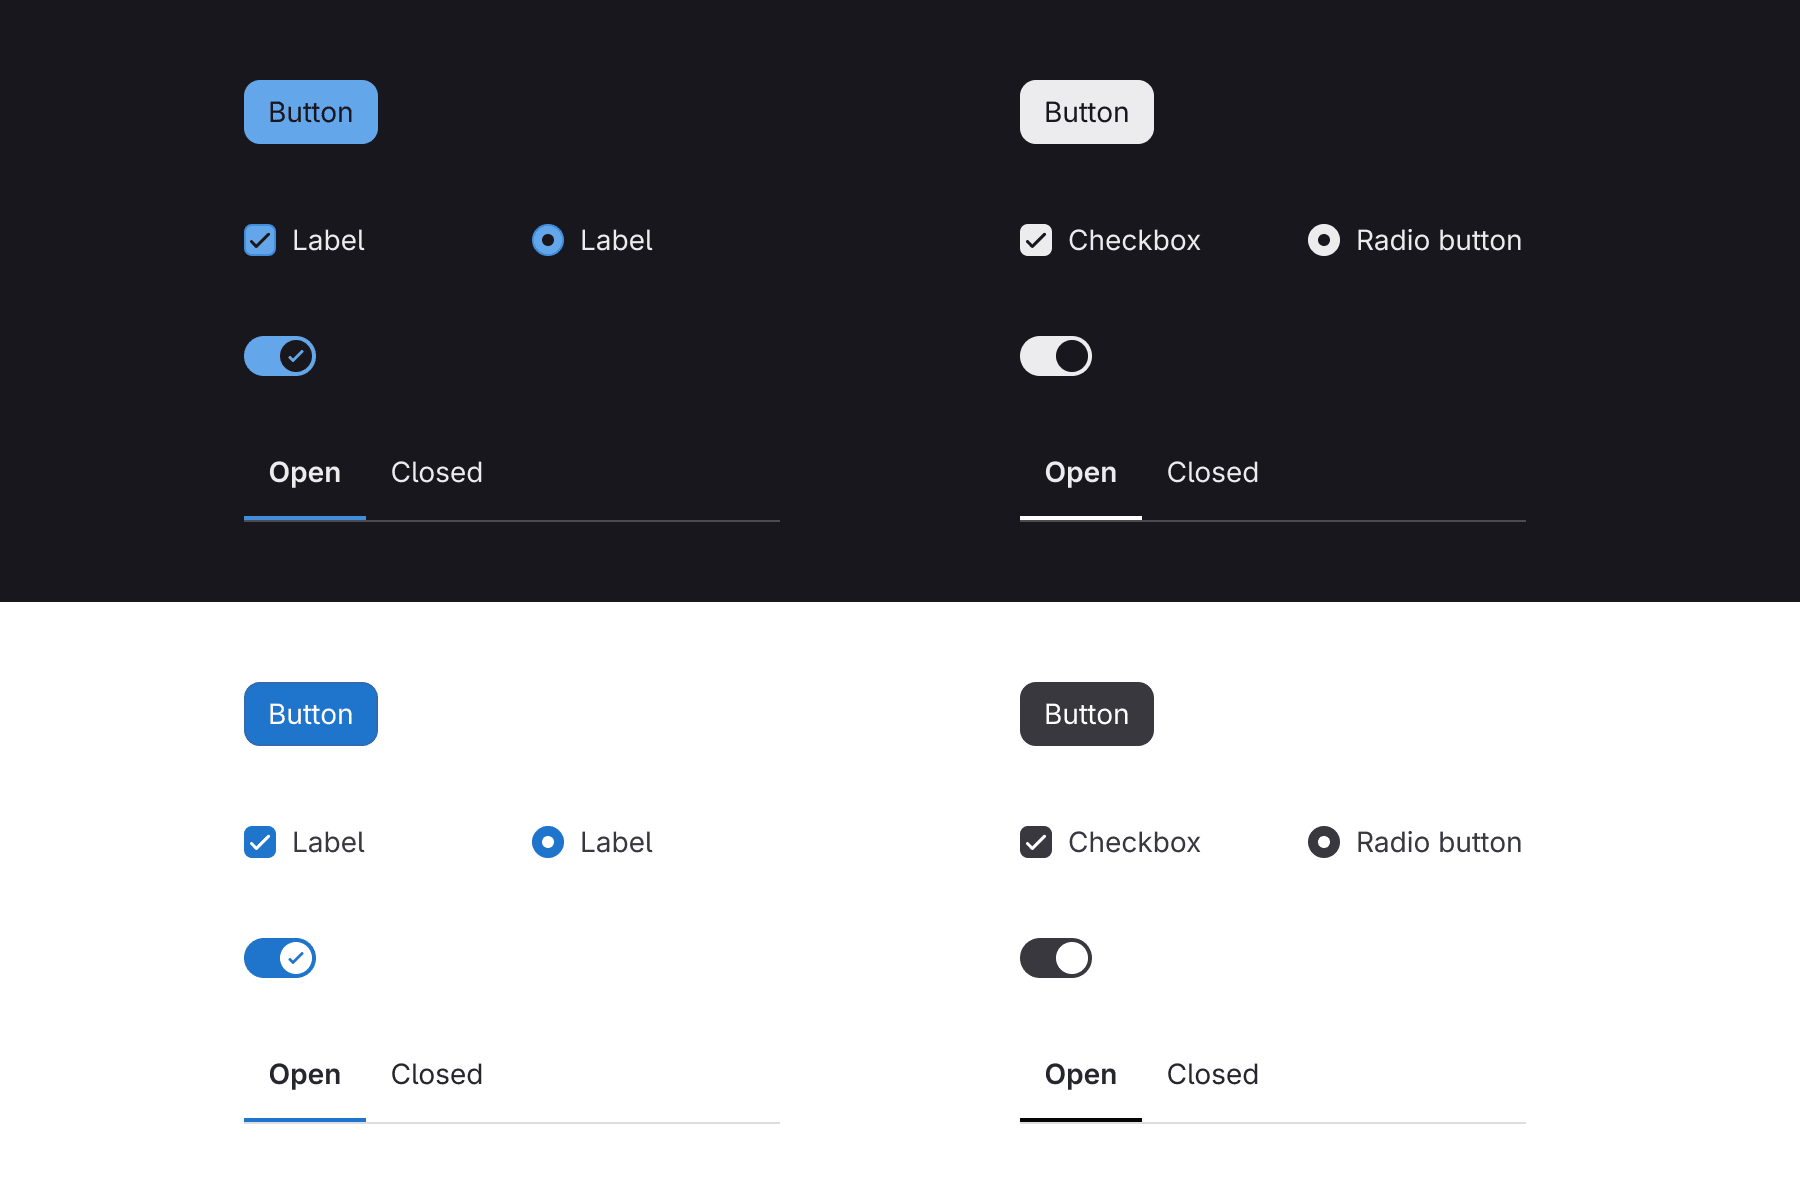Switch to Closed tab beside blue-underlined dark Open

pyautogui.click(x=437, y=472)
